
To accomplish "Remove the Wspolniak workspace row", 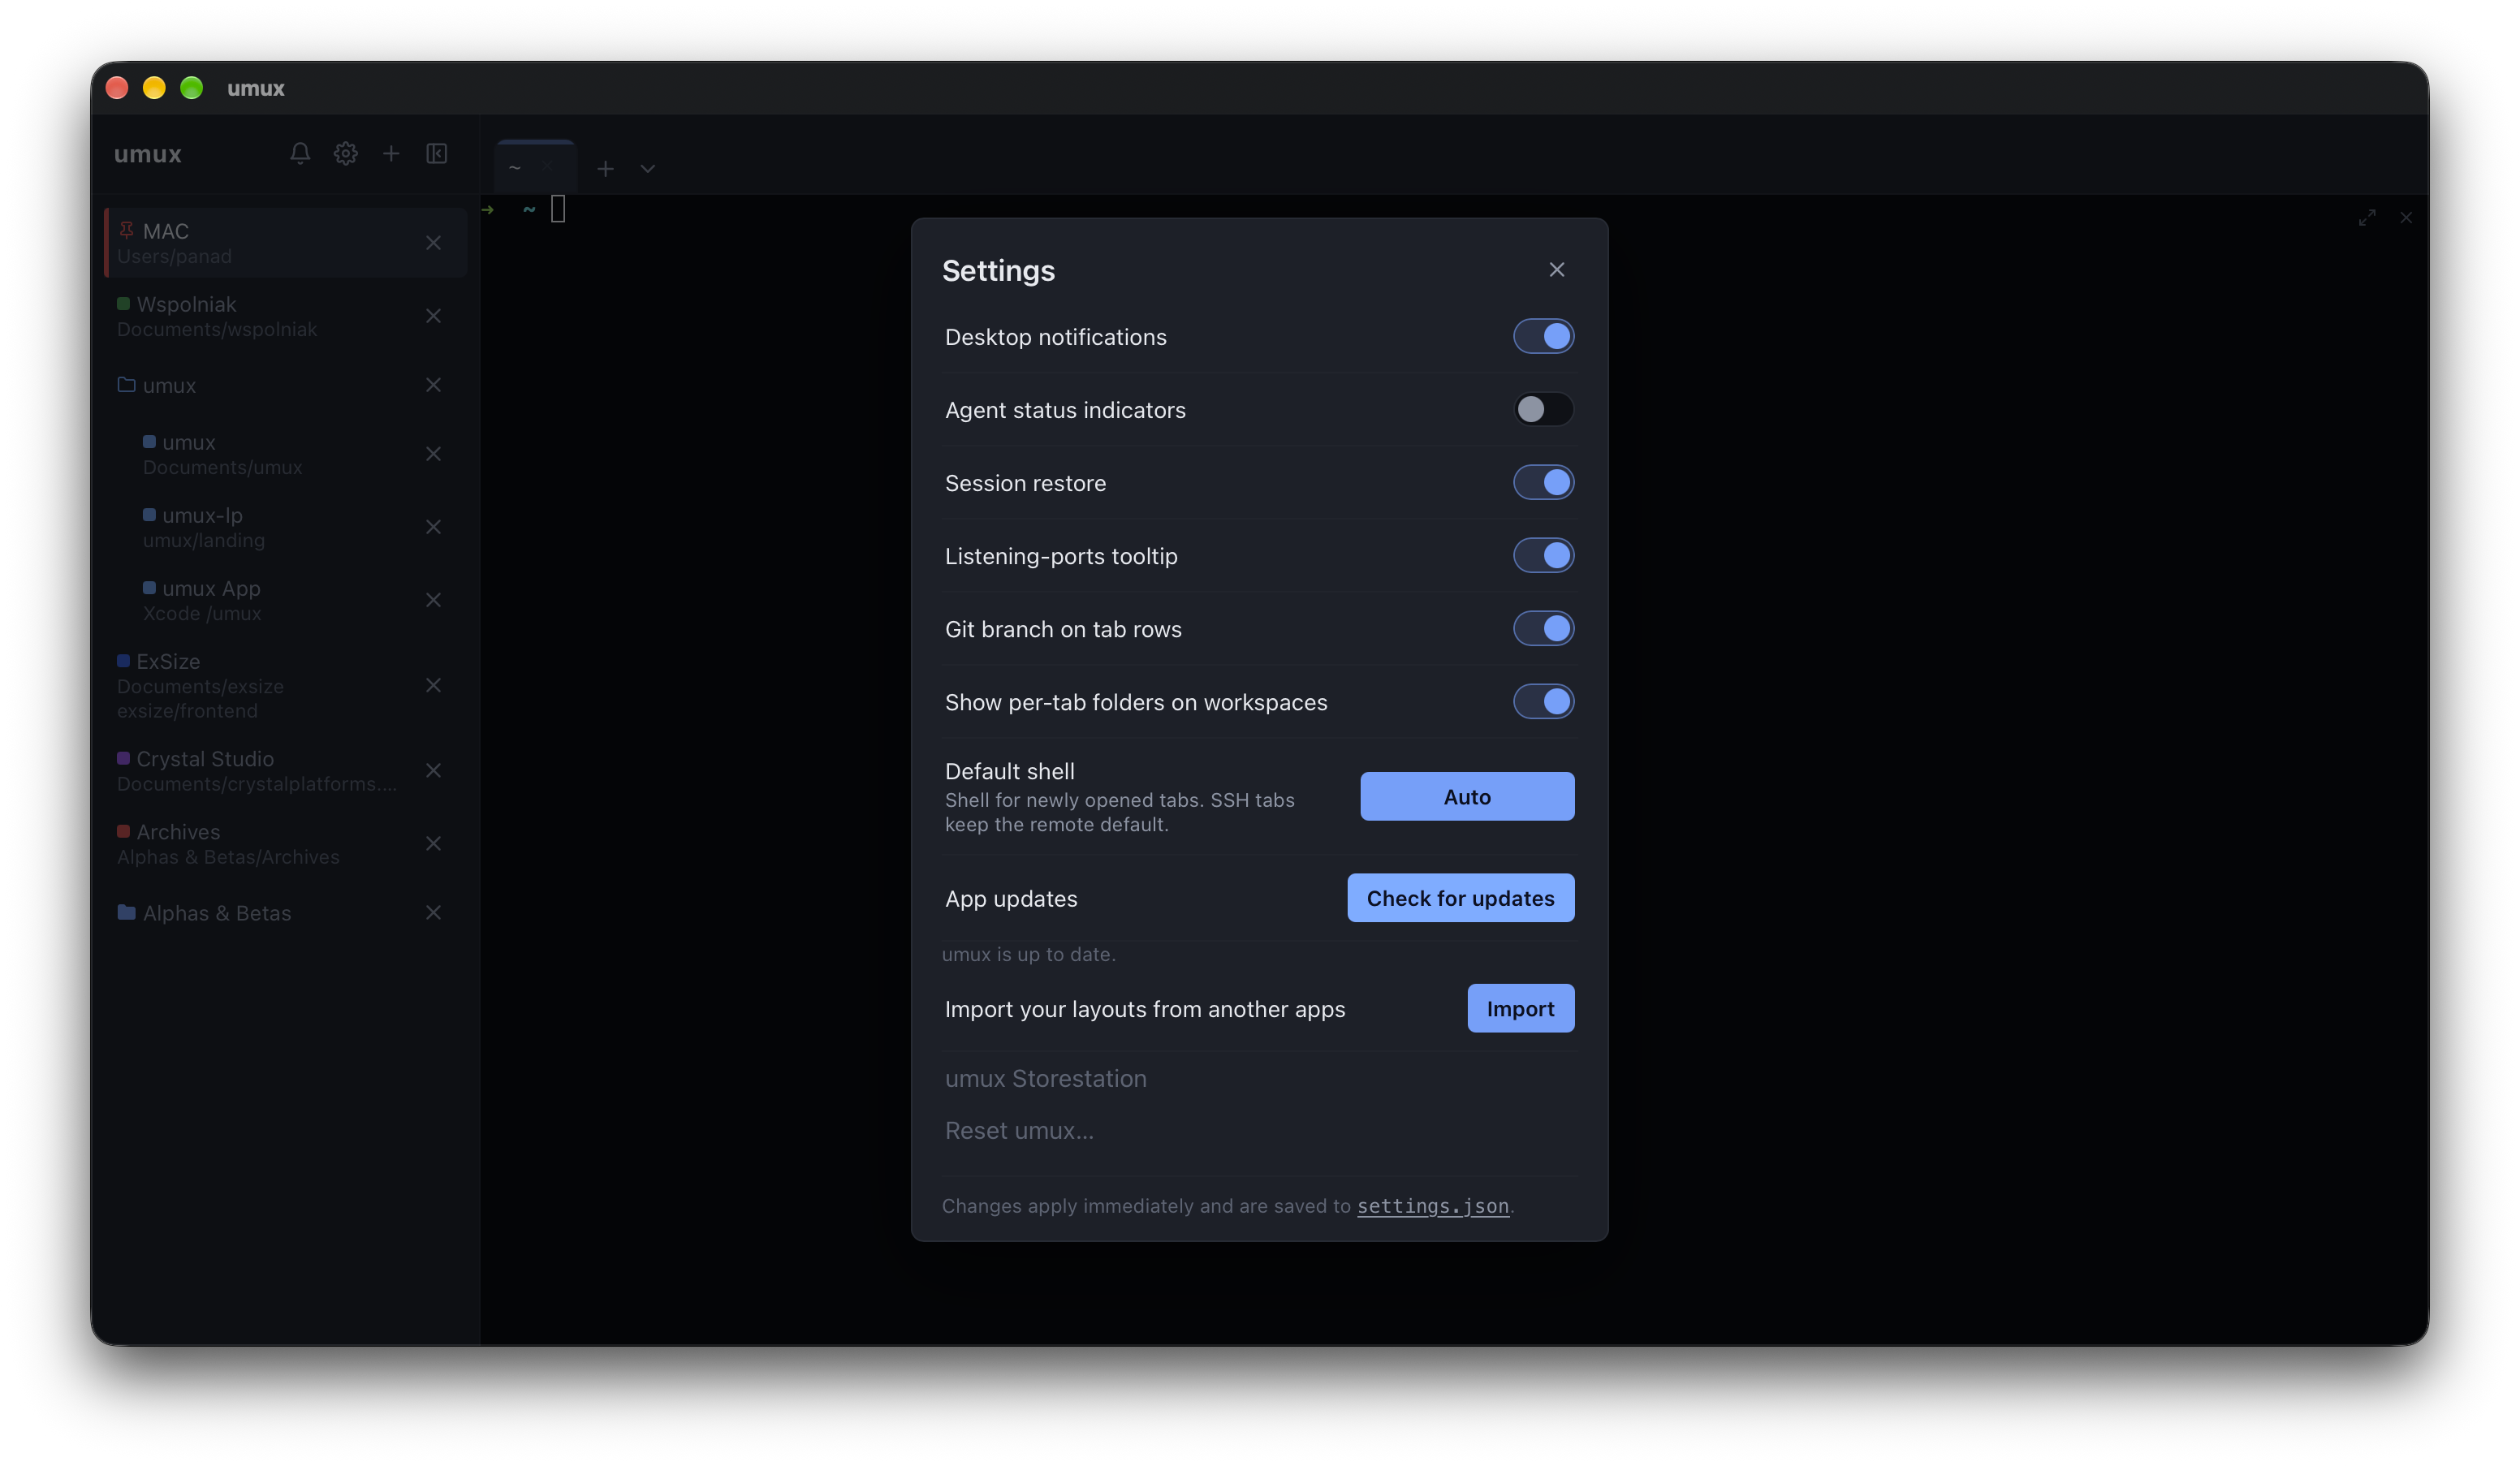I will click(433, 316).
